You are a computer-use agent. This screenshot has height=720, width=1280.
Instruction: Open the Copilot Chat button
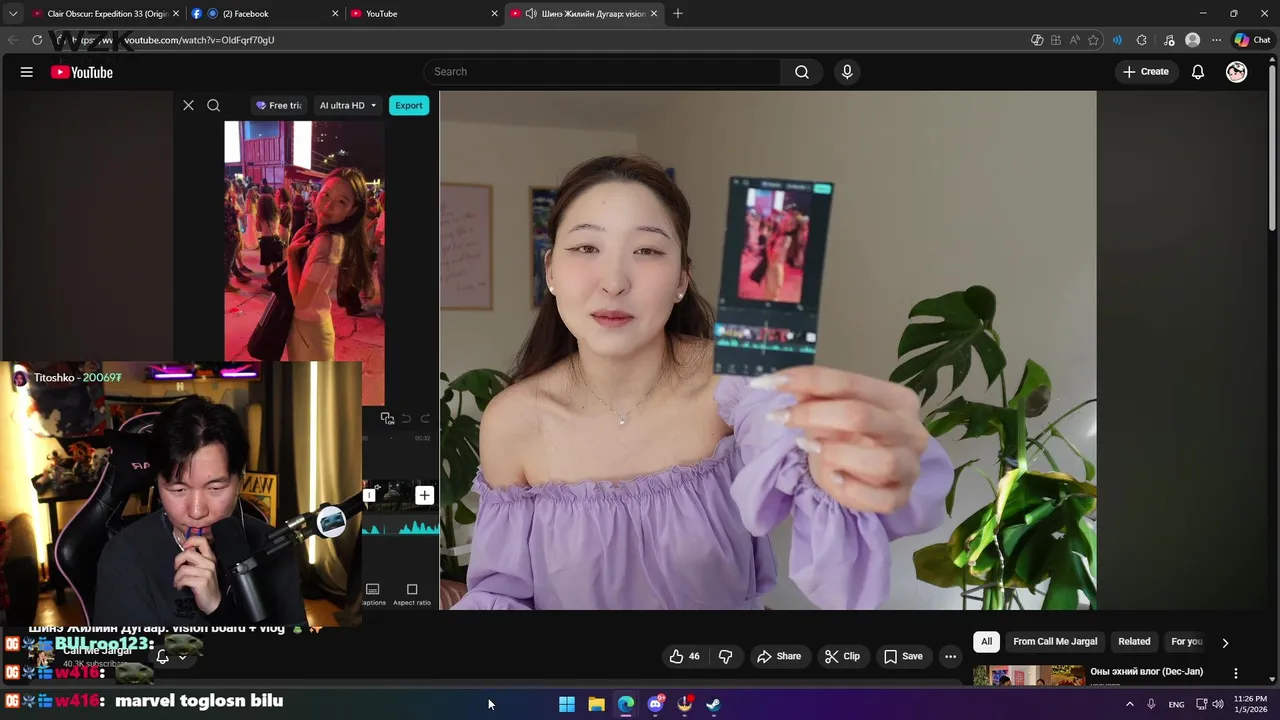(1253, 40)
